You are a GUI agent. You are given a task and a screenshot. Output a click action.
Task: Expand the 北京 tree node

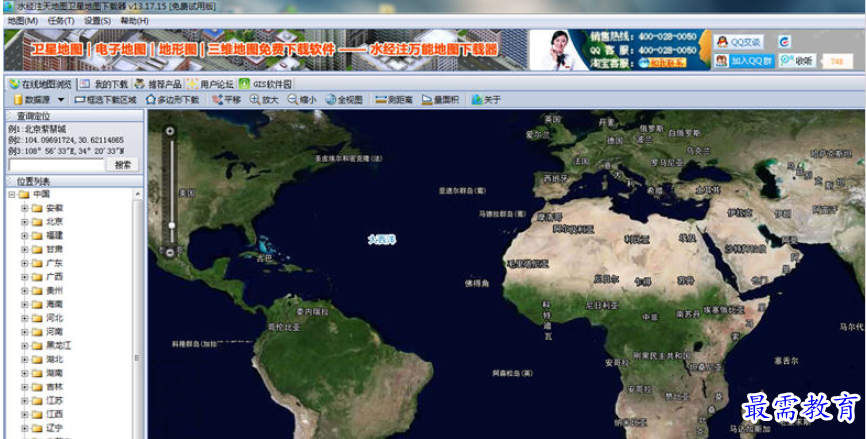click(24, 222)
